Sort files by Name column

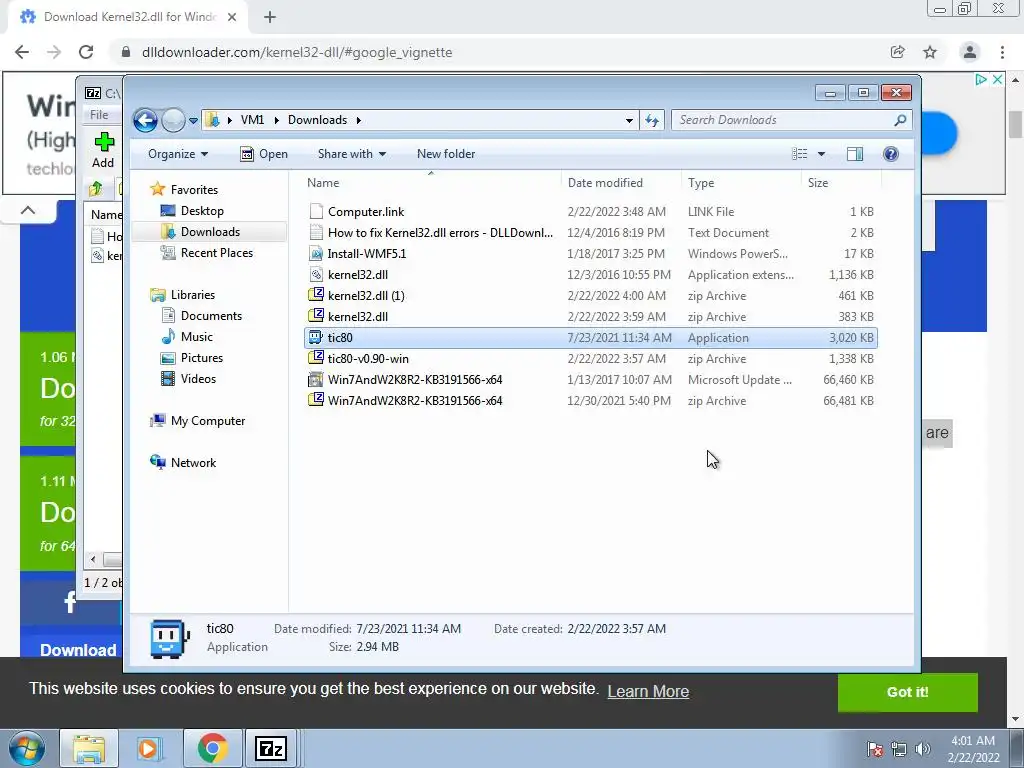point(431,183)
